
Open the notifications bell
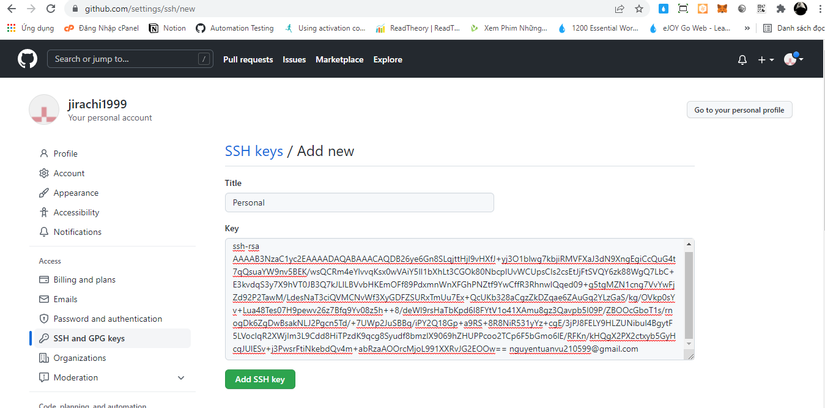742,60
